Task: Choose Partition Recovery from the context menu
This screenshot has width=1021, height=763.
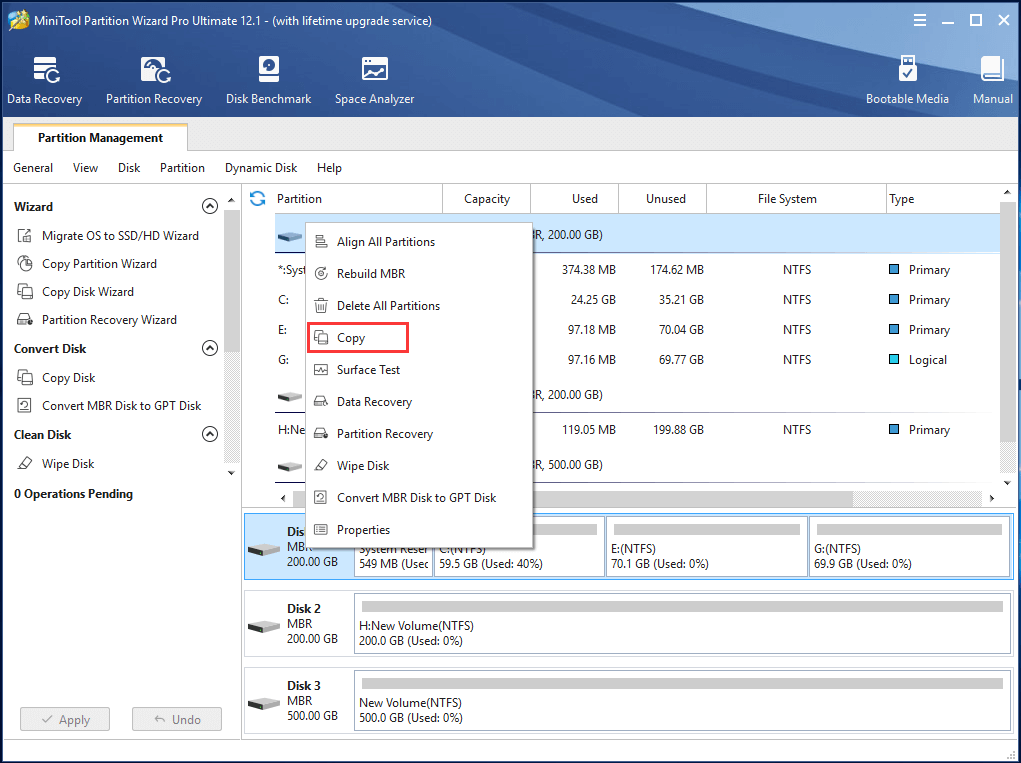Action: coord(419,434)
